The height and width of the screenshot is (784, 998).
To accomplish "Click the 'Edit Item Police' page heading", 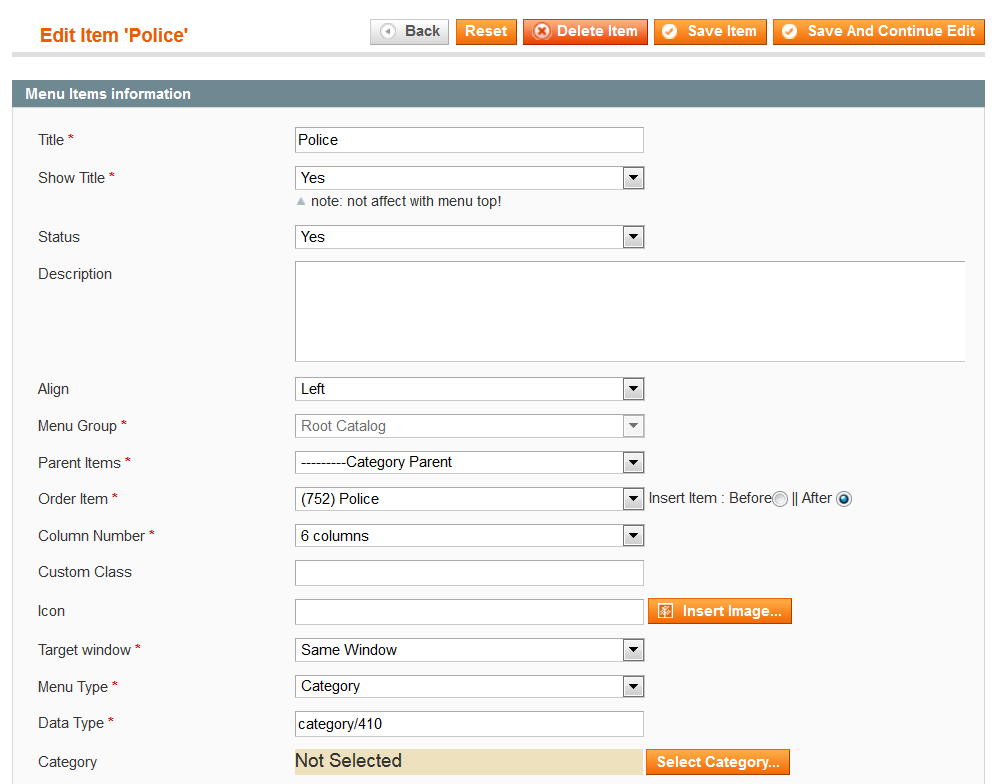I will 113,35.
